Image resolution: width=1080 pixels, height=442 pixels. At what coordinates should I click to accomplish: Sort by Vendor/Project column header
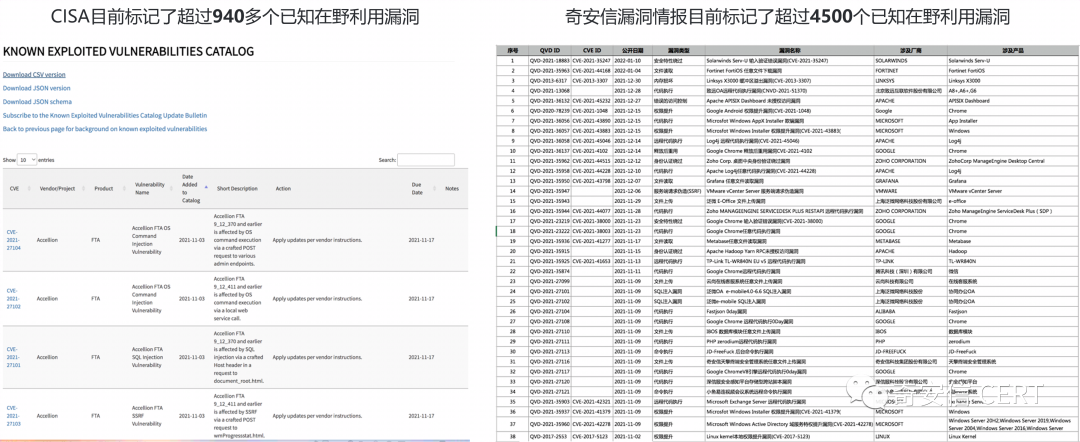[56, 189]
